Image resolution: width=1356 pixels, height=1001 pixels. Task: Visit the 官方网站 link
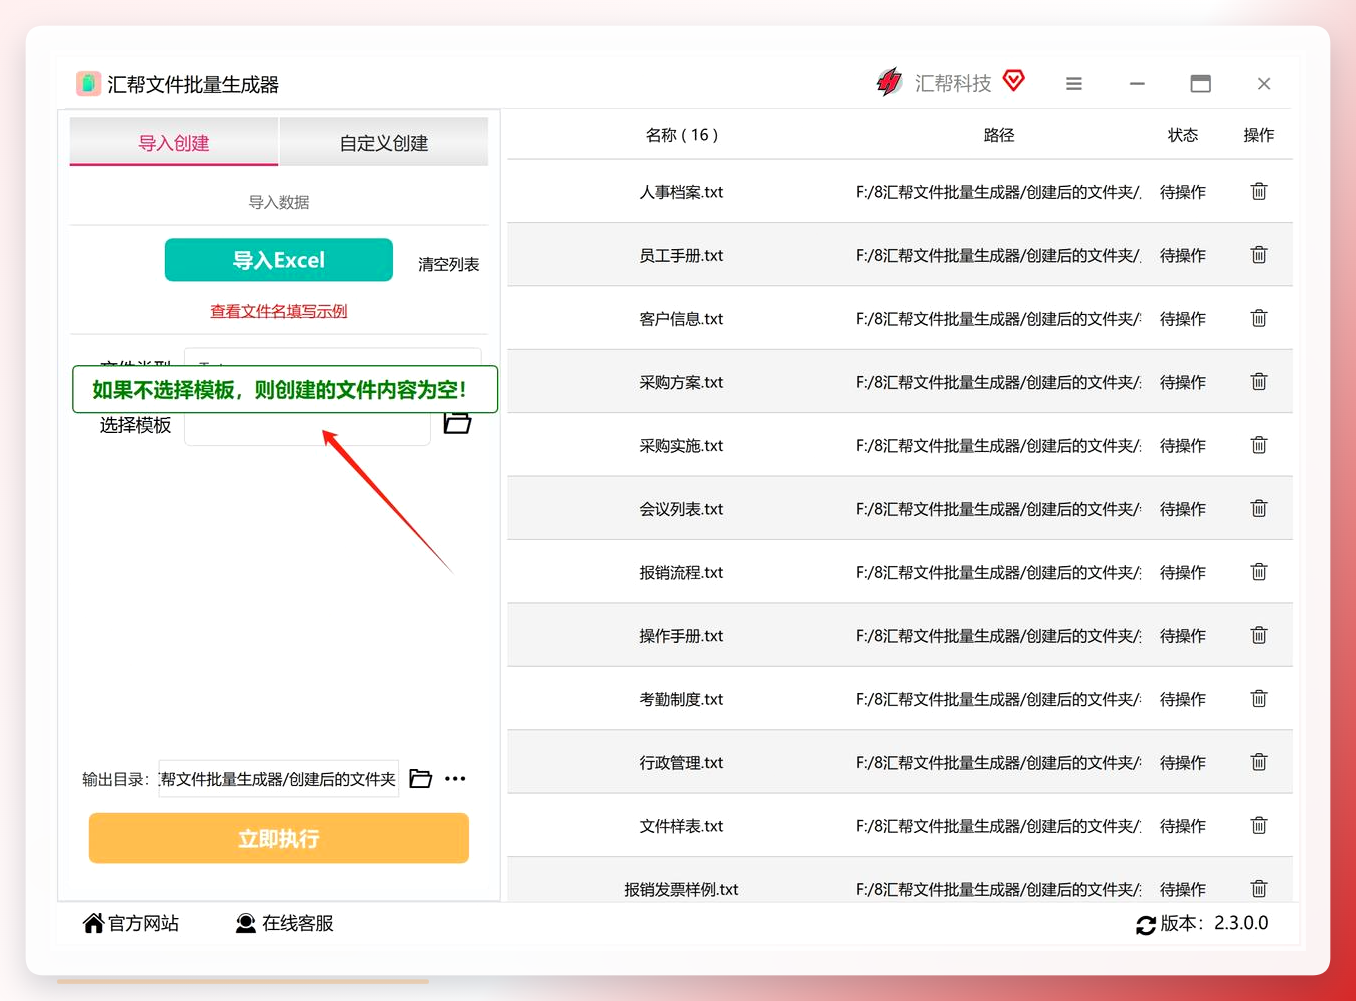131,923
